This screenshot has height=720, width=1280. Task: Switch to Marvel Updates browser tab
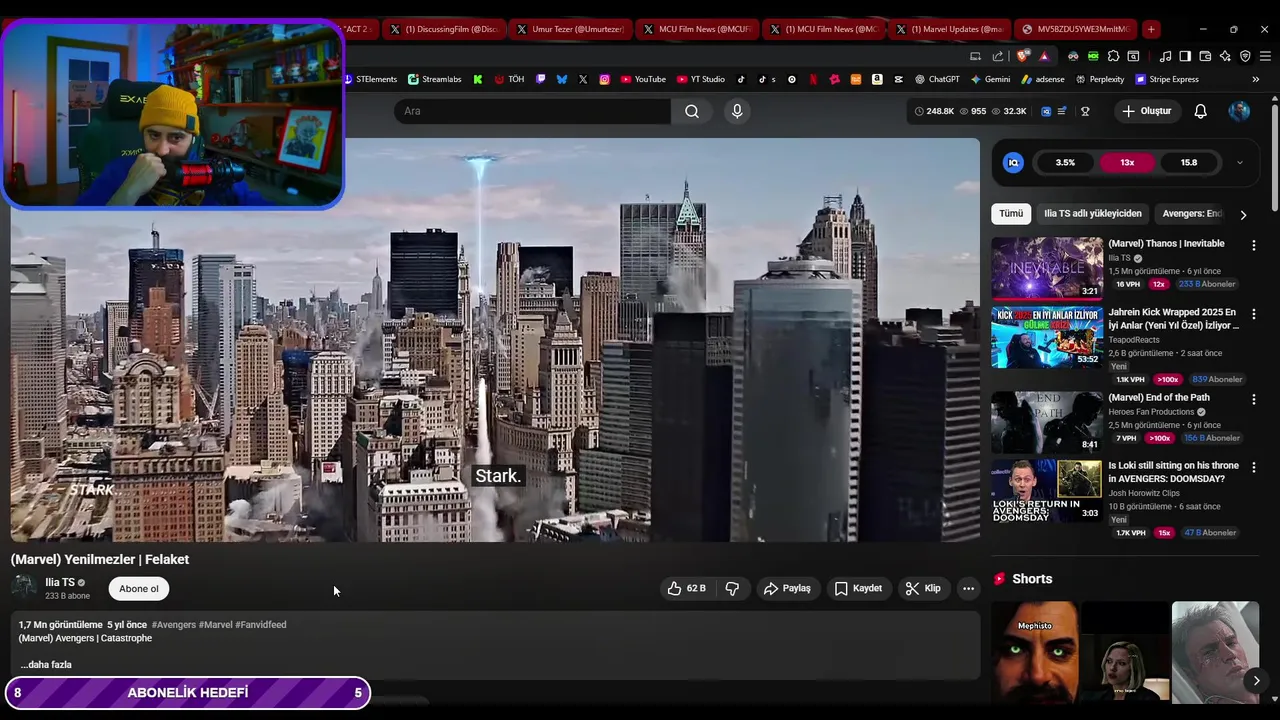(x=949, y=29)
